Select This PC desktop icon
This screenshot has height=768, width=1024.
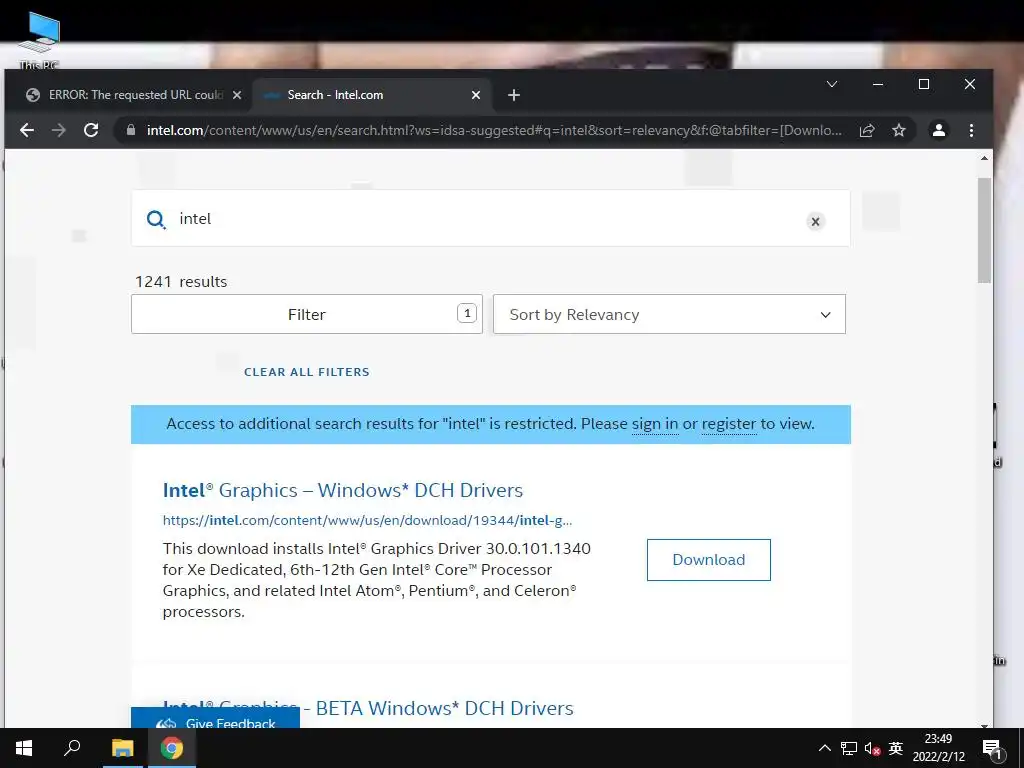click(39, 40)
